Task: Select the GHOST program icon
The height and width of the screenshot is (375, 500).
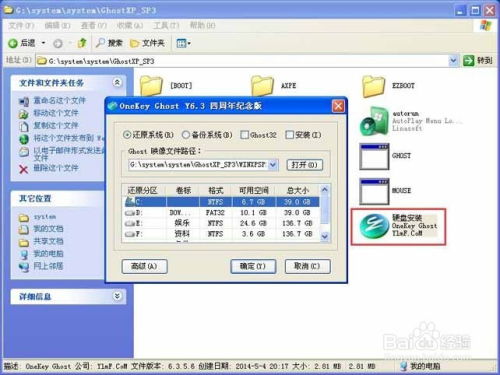Action: 374,156
